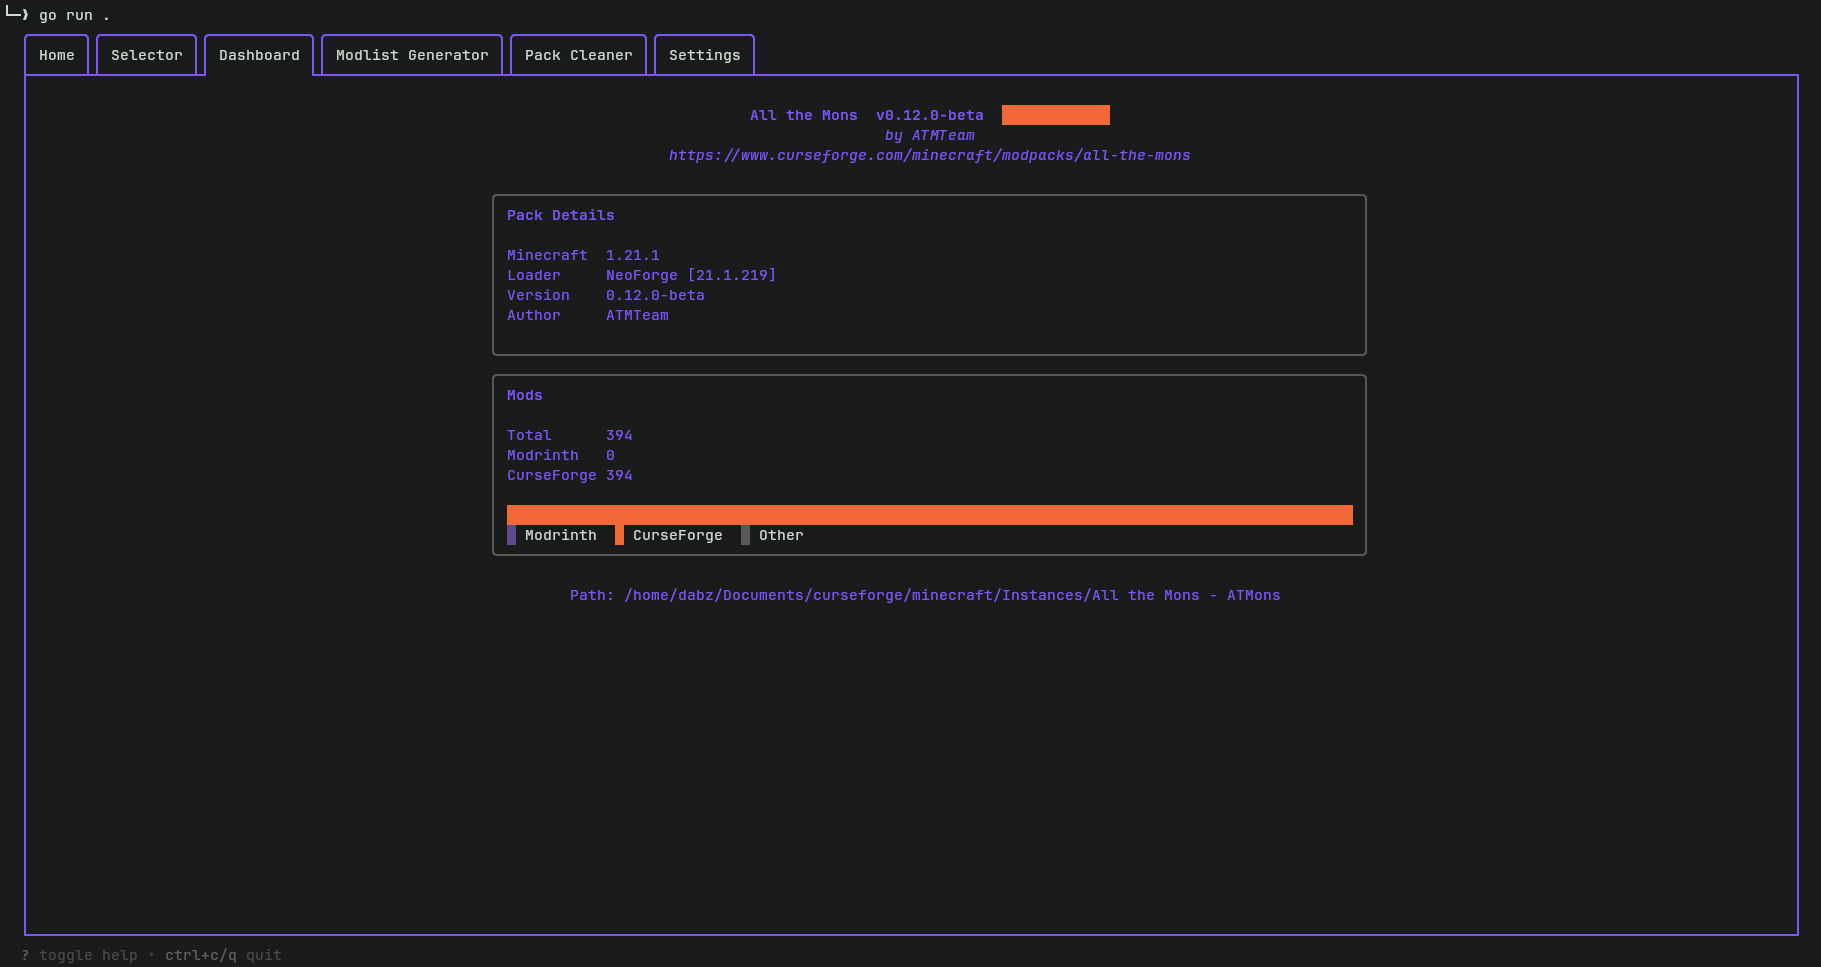Click the Total mods value '394'

[619, 435]
